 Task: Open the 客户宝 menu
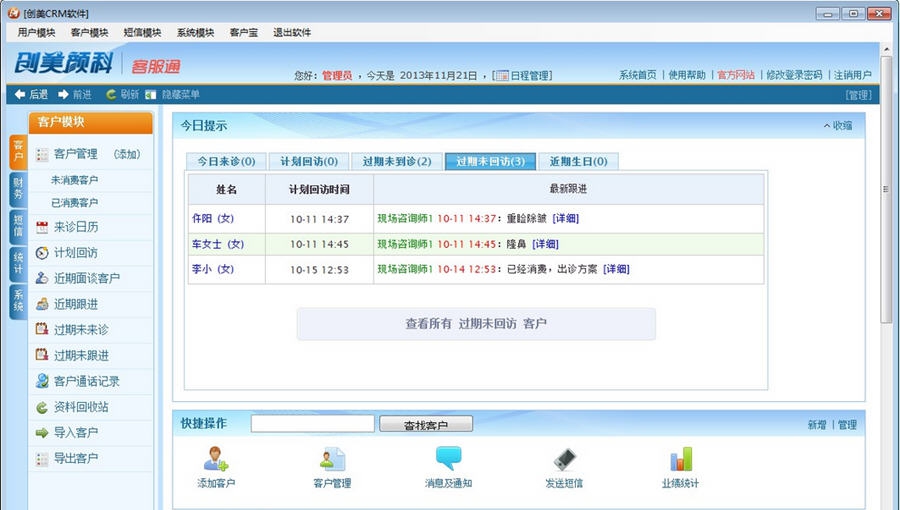[244, 33]
